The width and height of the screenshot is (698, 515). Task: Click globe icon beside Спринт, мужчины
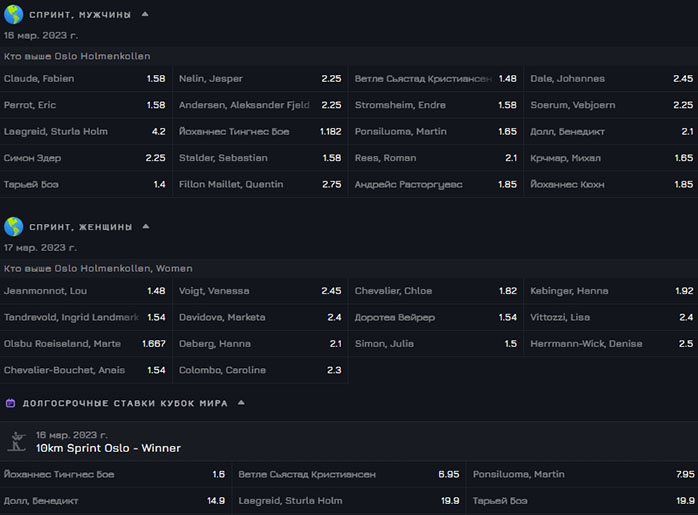tap(14, 14)
